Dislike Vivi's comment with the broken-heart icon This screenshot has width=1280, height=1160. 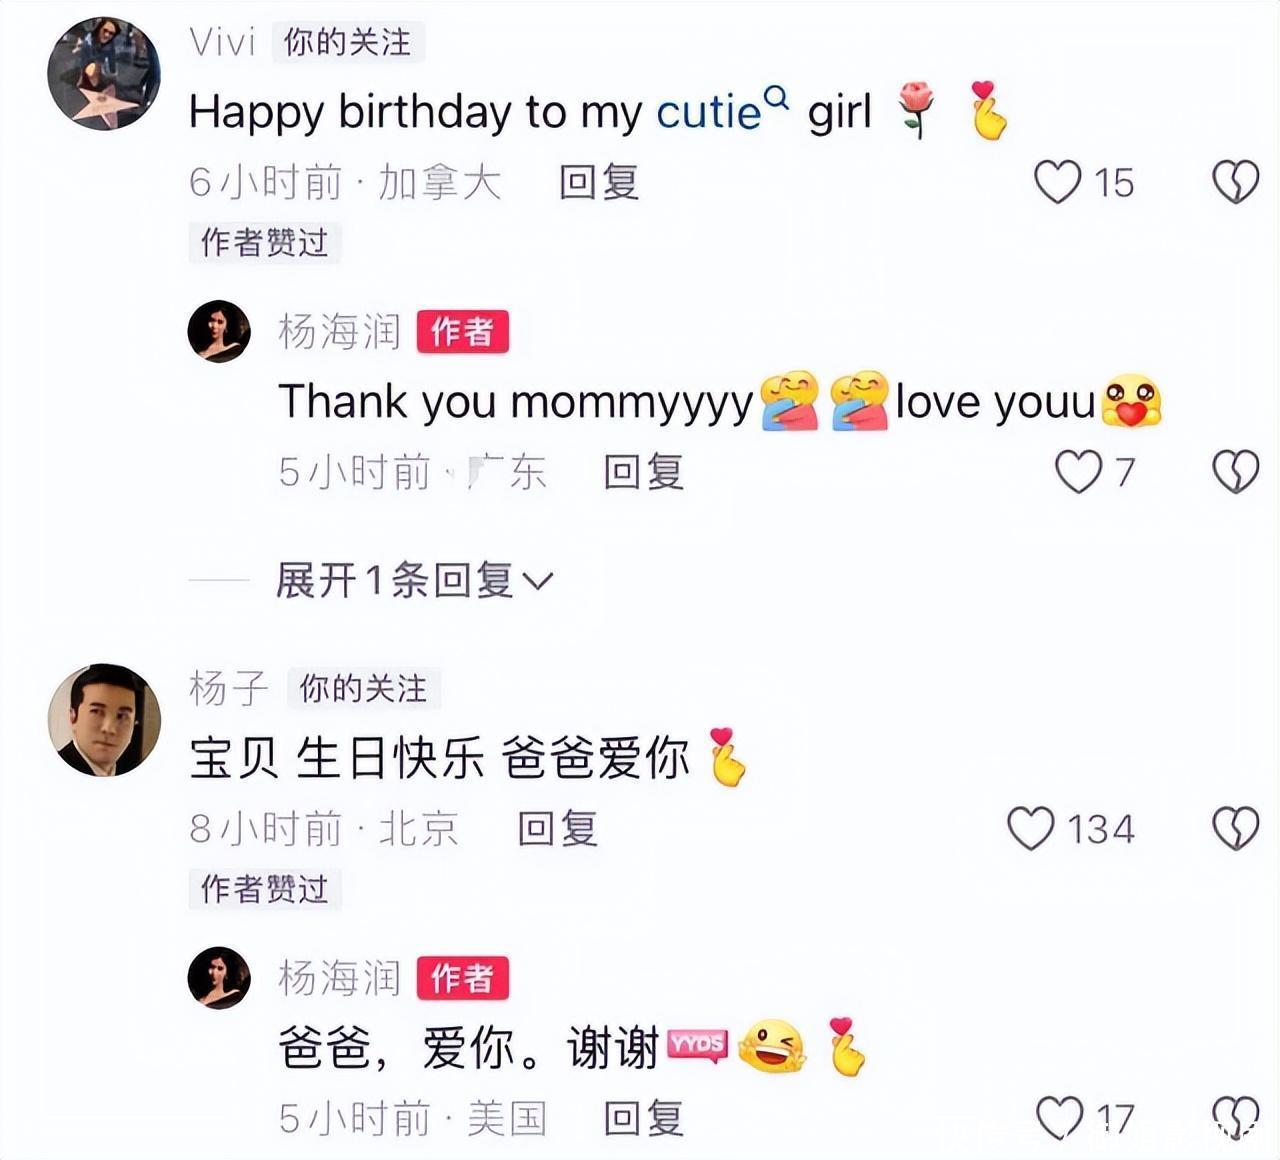[x=1236, y=182]
